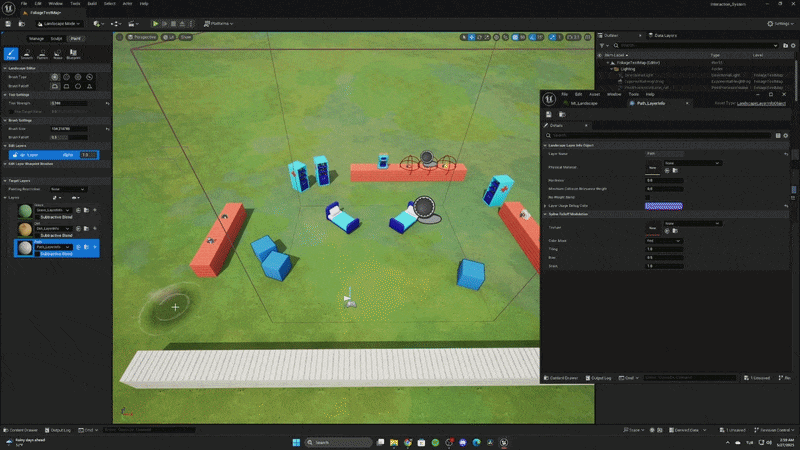Select the Smooth tool icon
Screen dimensions: 800x450
point(27,54)
